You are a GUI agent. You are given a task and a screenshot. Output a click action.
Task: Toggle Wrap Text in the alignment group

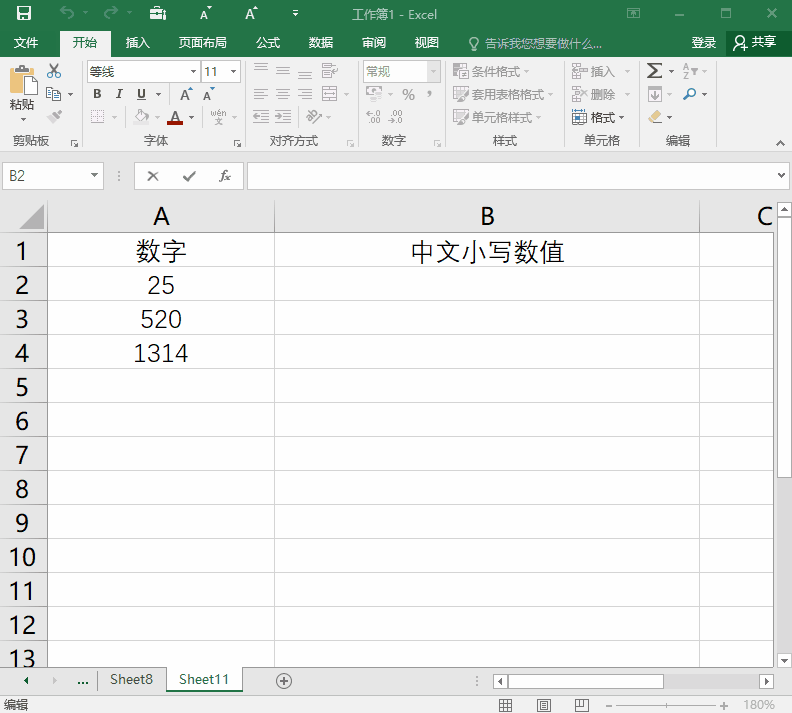(x=329, y=71)
